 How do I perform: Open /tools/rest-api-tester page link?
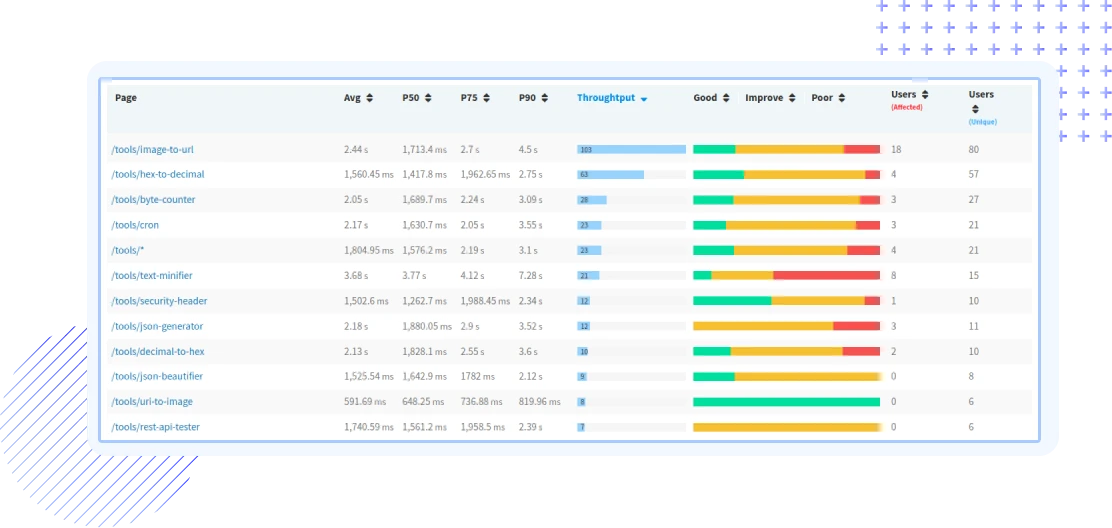(x=155, y=427)
